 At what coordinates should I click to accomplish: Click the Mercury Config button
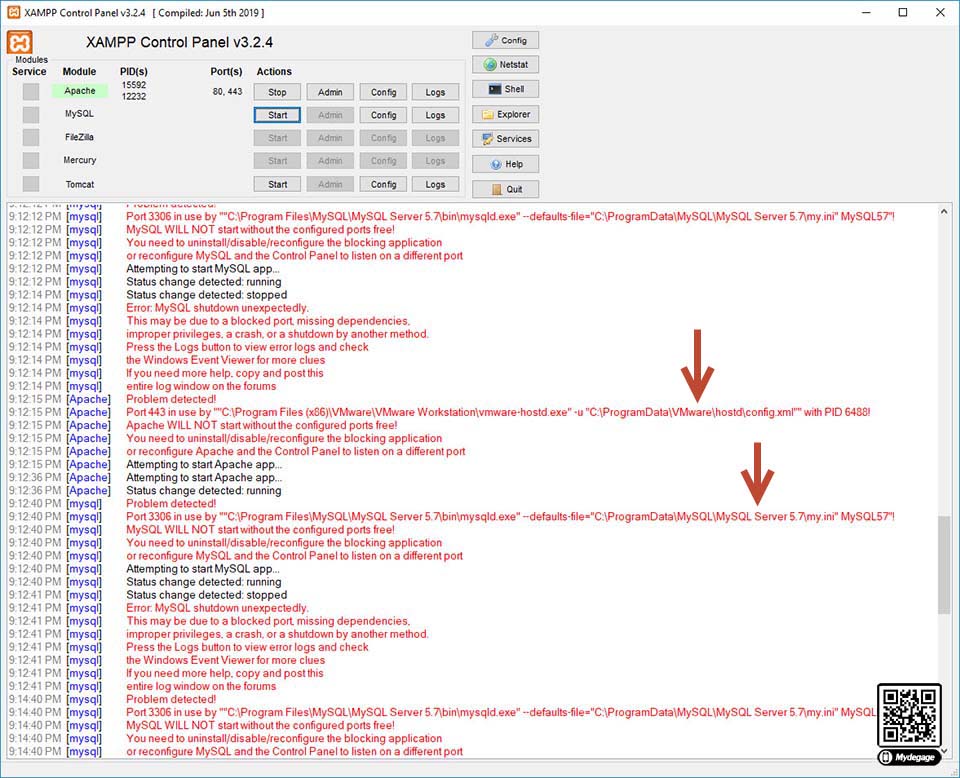pyautogui.click(x=383, y=161)
